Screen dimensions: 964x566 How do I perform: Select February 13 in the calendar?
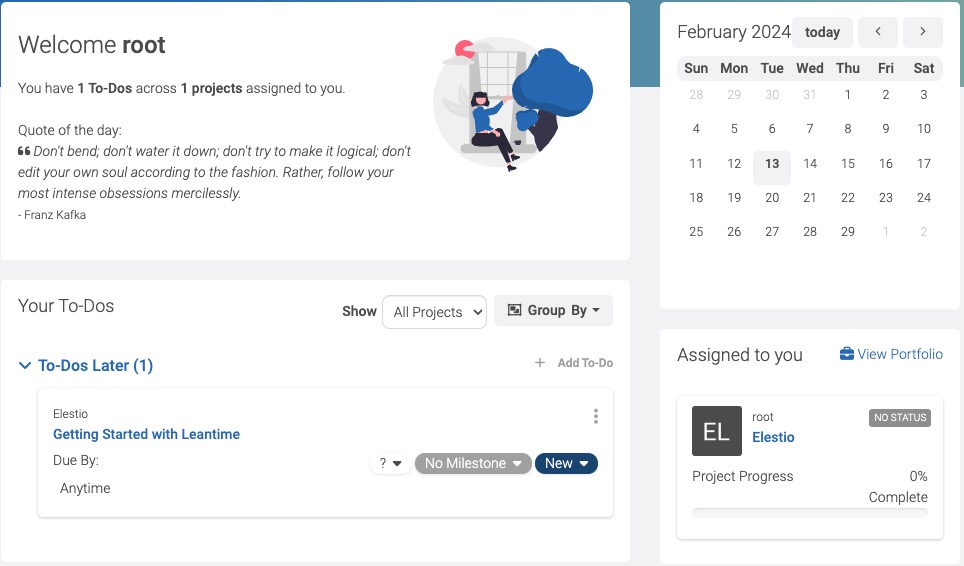tap(772, 164)
